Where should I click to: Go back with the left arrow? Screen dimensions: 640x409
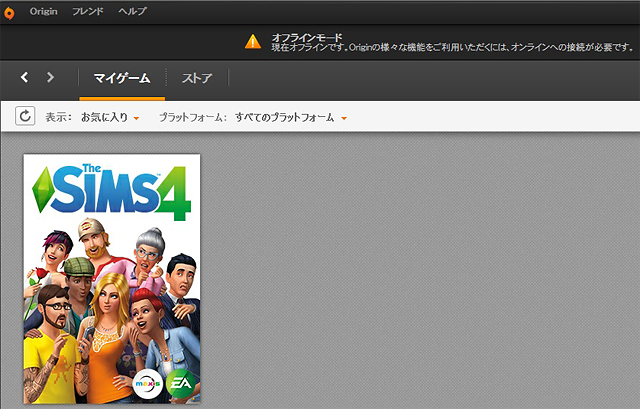coord(24,77)
